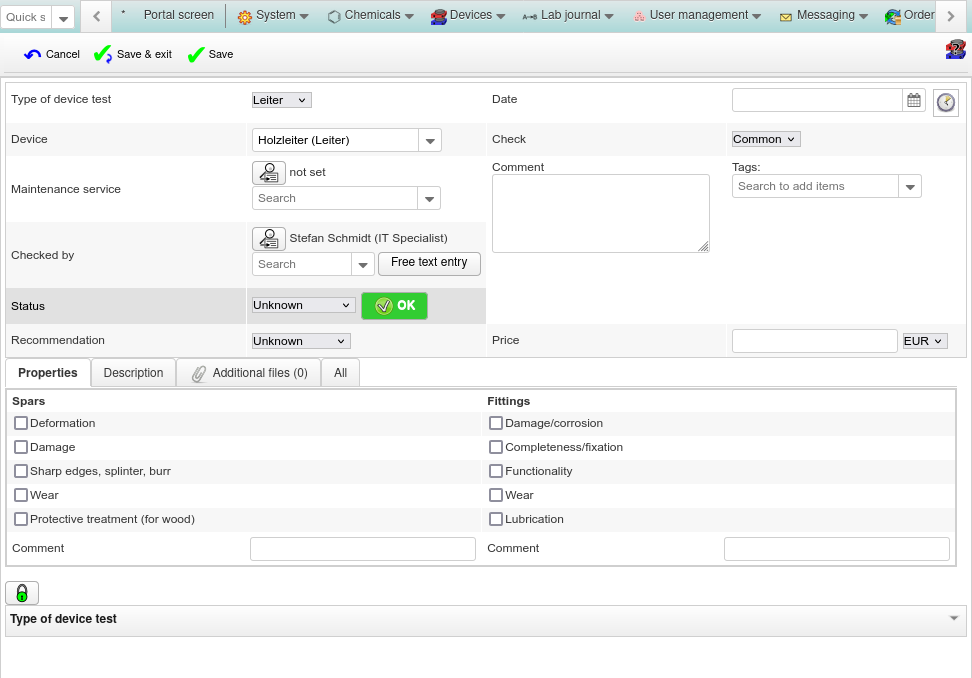Click the person icon for Maintenance service
The image size is (972, 678).
pyautogui.click(x=269, y=173)
